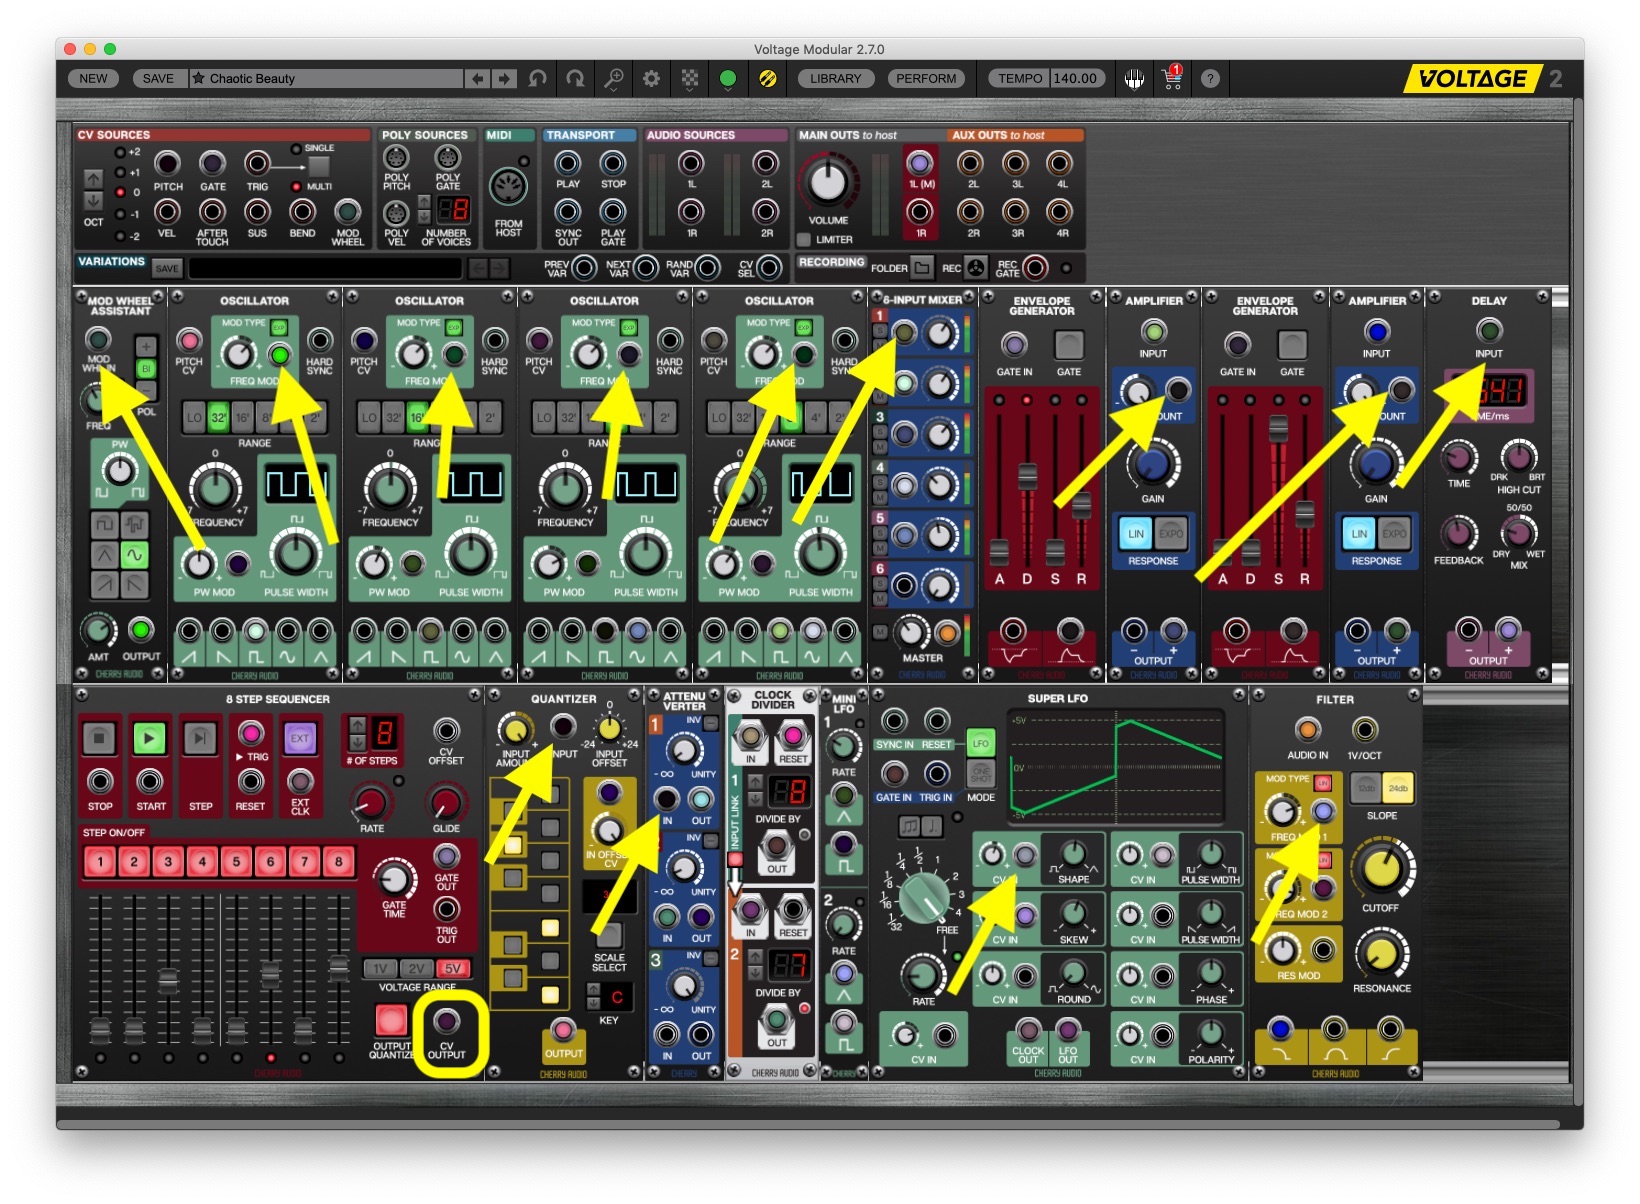Click the sequencer green play button
1640x1204 pixels.
[149, 738]
